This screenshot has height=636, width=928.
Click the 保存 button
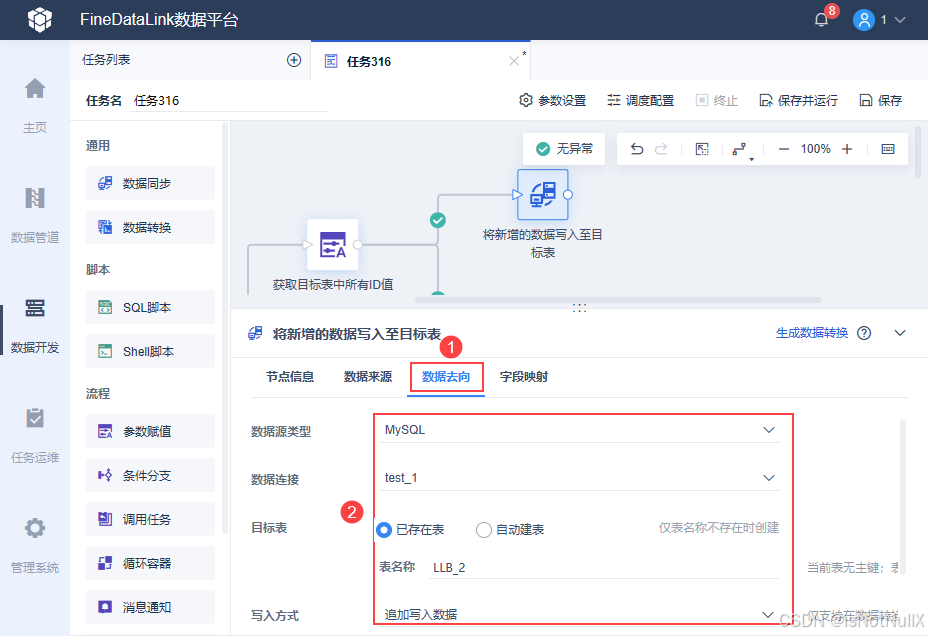click(x=881, y=101)
